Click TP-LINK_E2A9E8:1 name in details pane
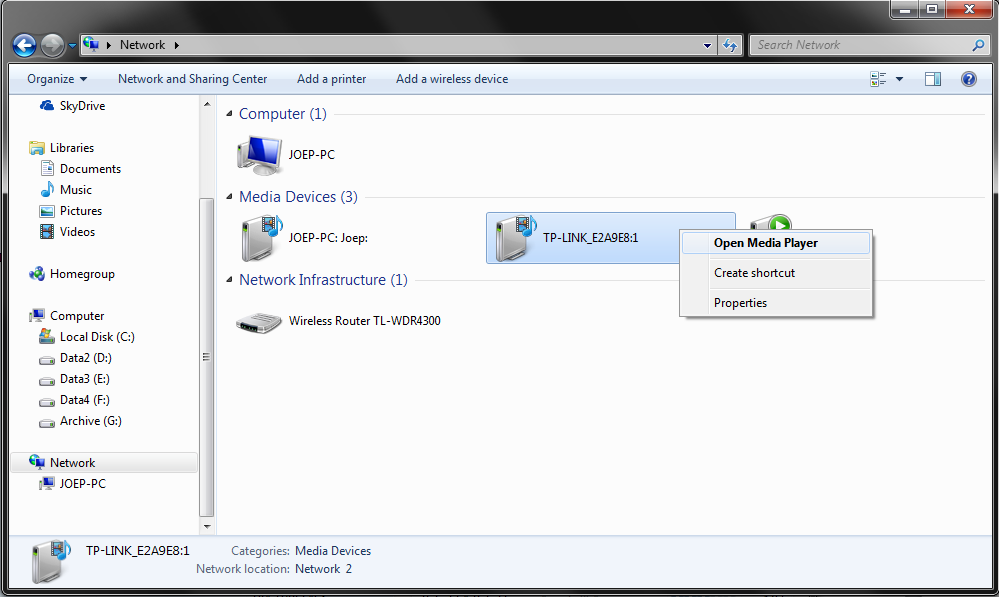 138,551
